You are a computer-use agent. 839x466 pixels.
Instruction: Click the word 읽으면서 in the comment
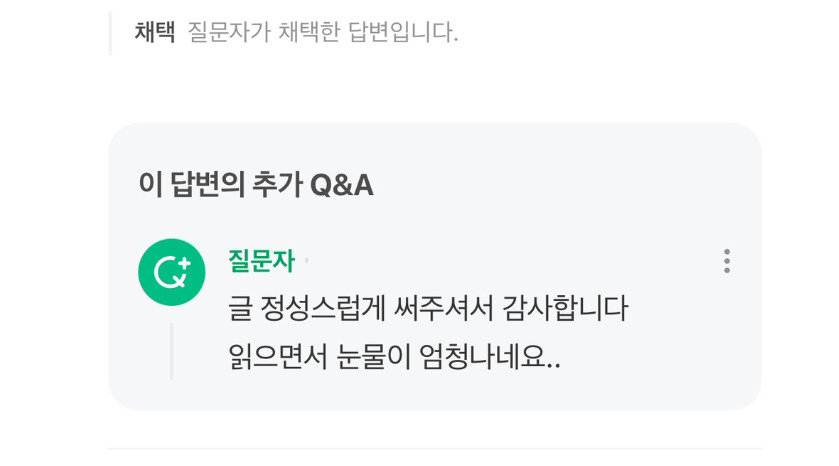tap(278, 357)
